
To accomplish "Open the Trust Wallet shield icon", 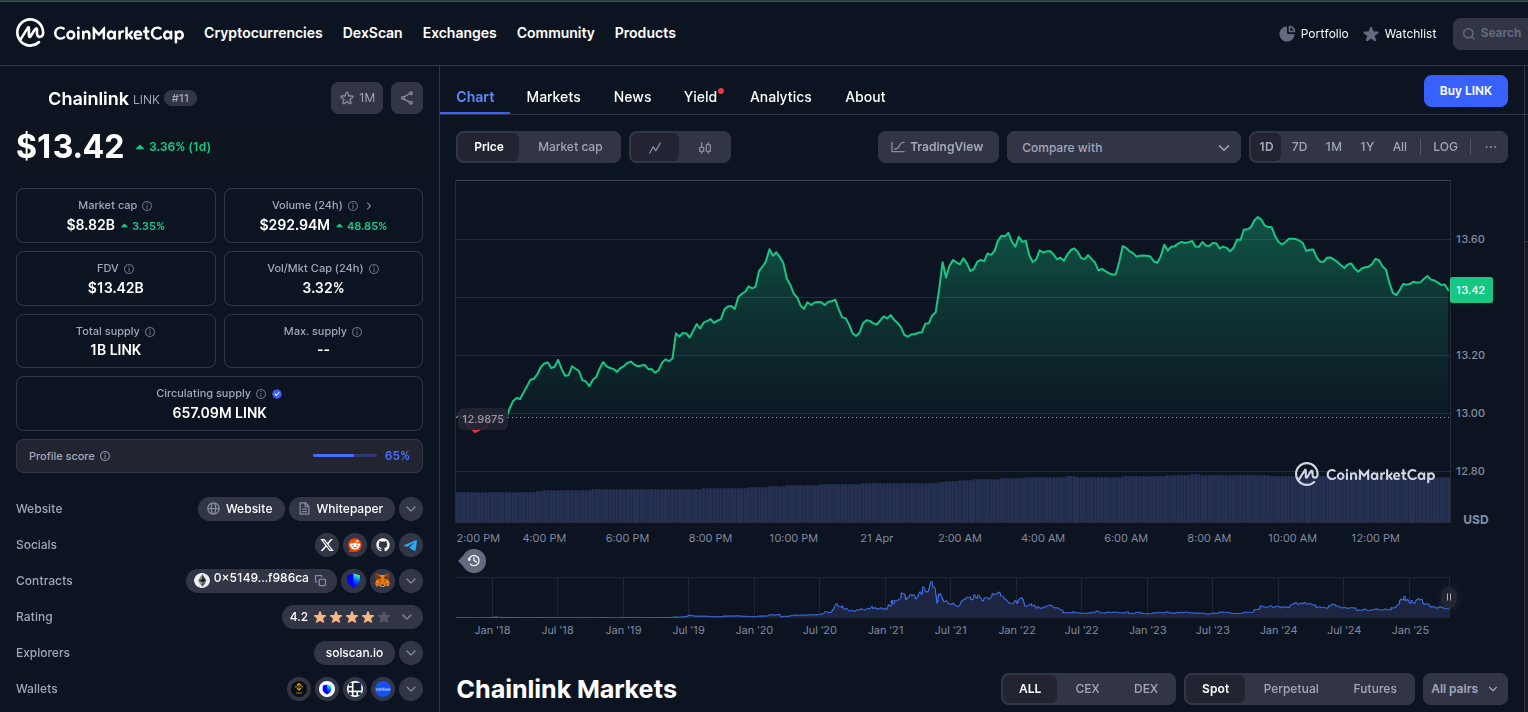I will click(x=327, y=689).
